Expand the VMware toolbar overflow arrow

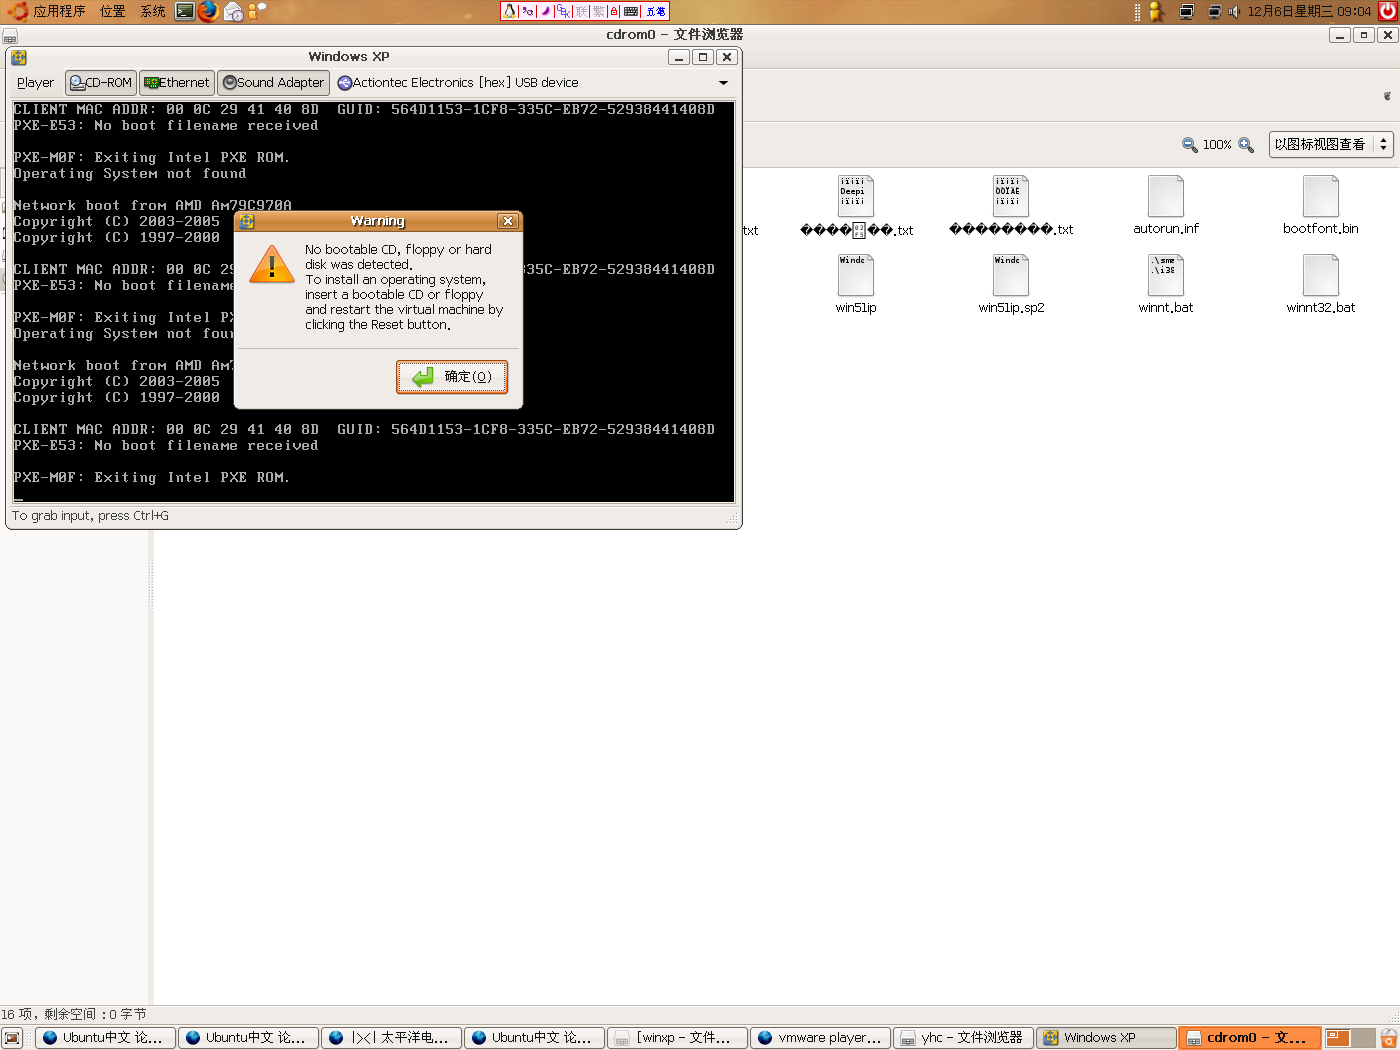click(x=723, y=83)
